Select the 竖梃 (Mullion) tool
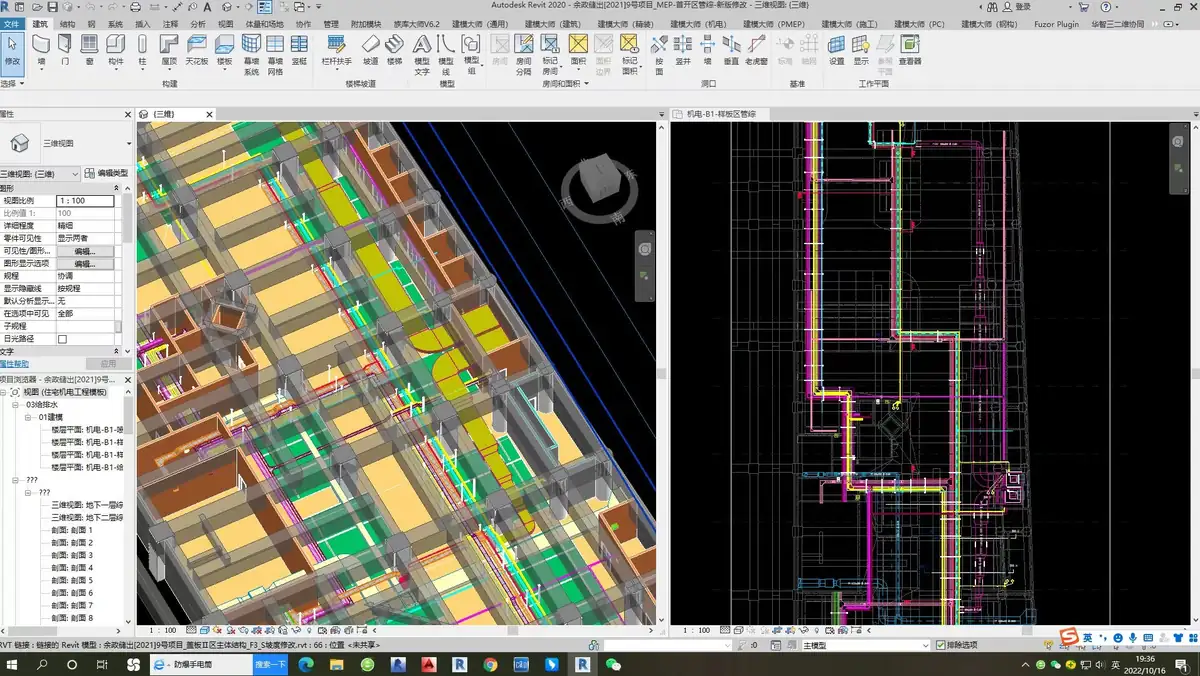This screenshot has width=1200, height=676. tap(299, 49)
